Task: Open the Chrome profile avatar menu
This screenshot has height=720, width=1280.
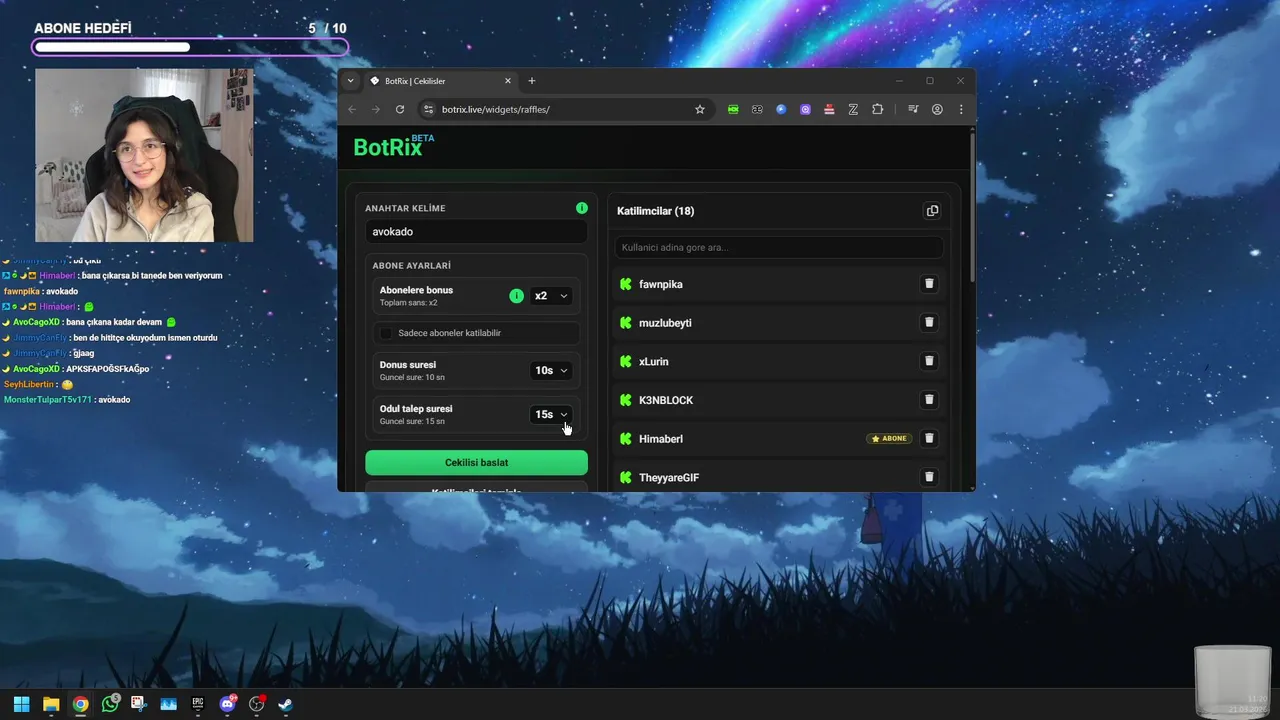Action: (x=937, y=109)
